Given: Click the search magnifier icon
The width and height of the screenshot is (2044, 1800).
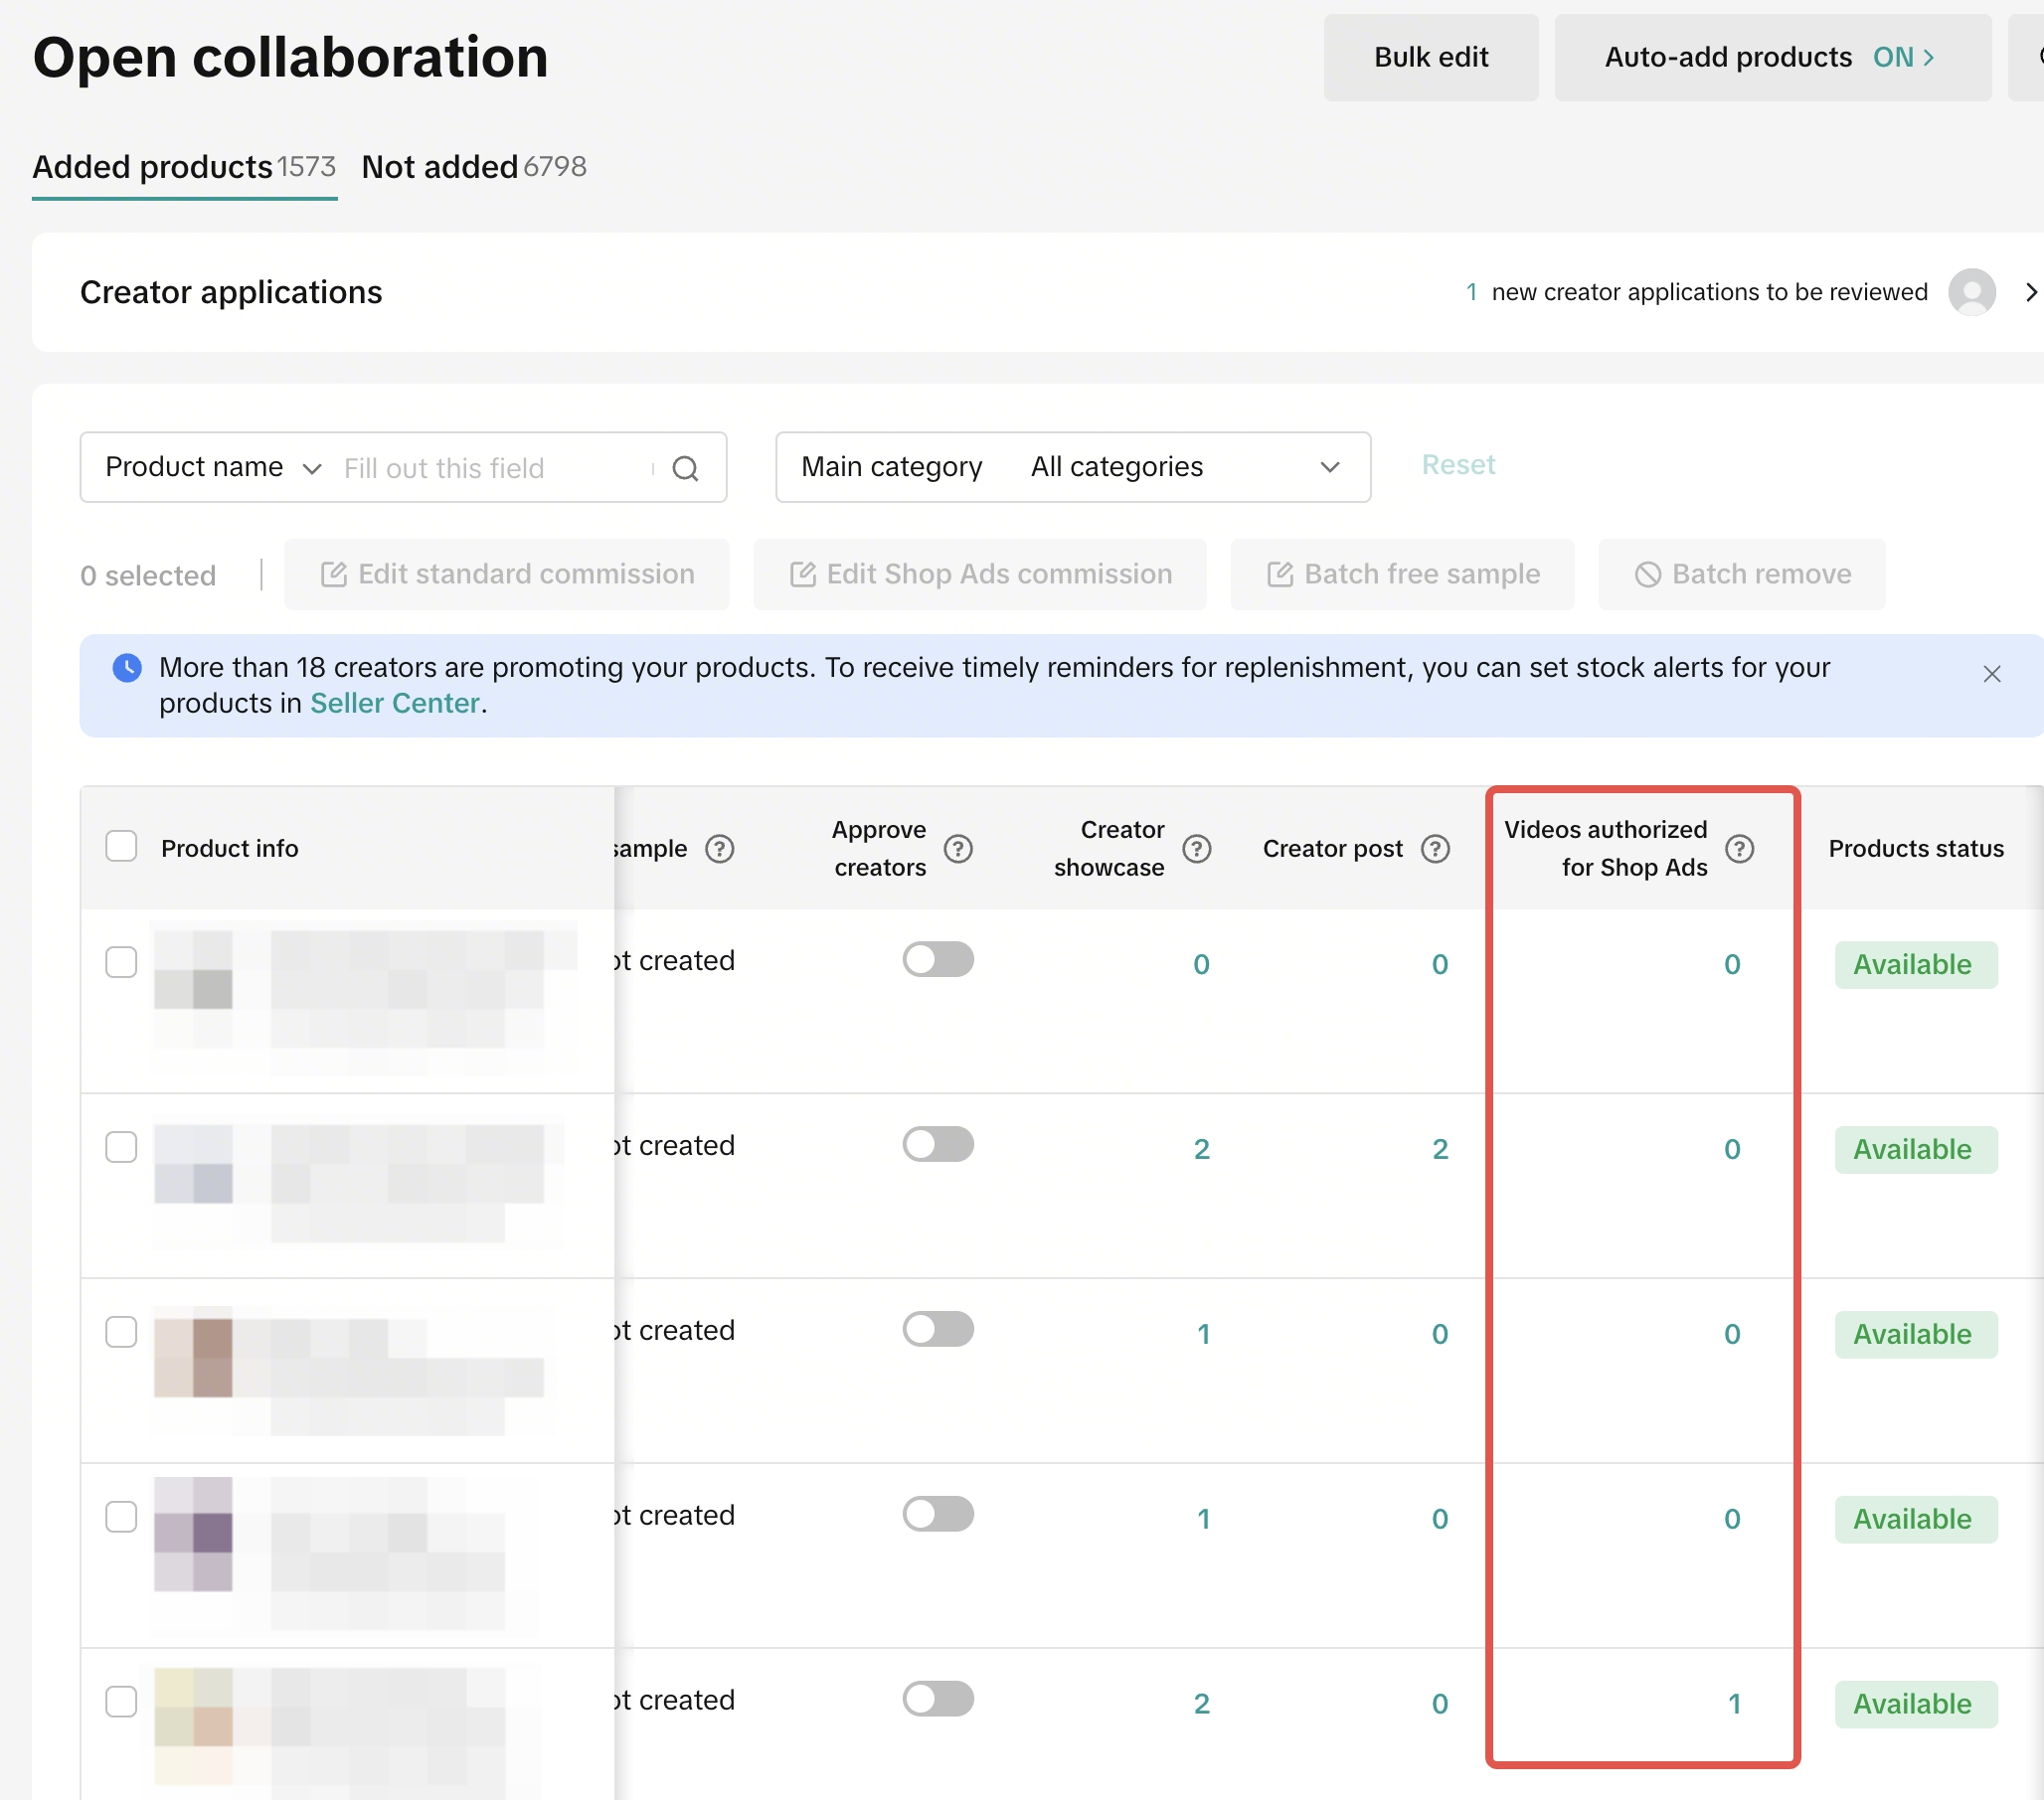Looking at the screenshot, I should pos(685,468).
